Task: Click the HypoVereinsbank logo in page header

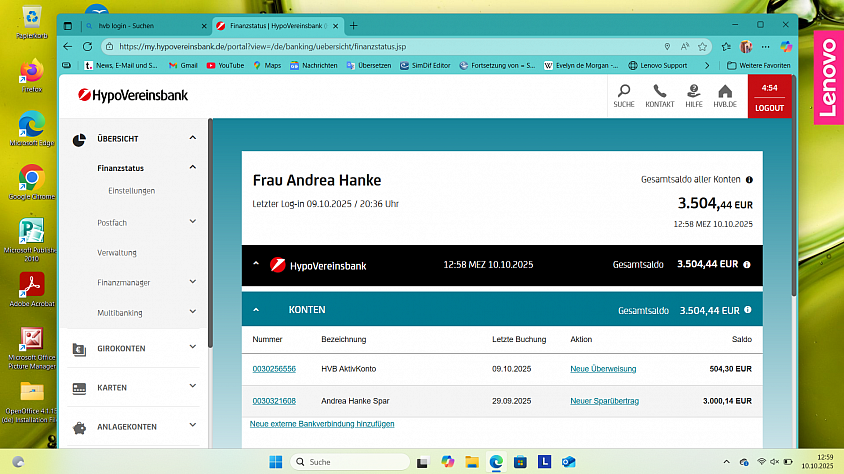Action: coord(133,95)
